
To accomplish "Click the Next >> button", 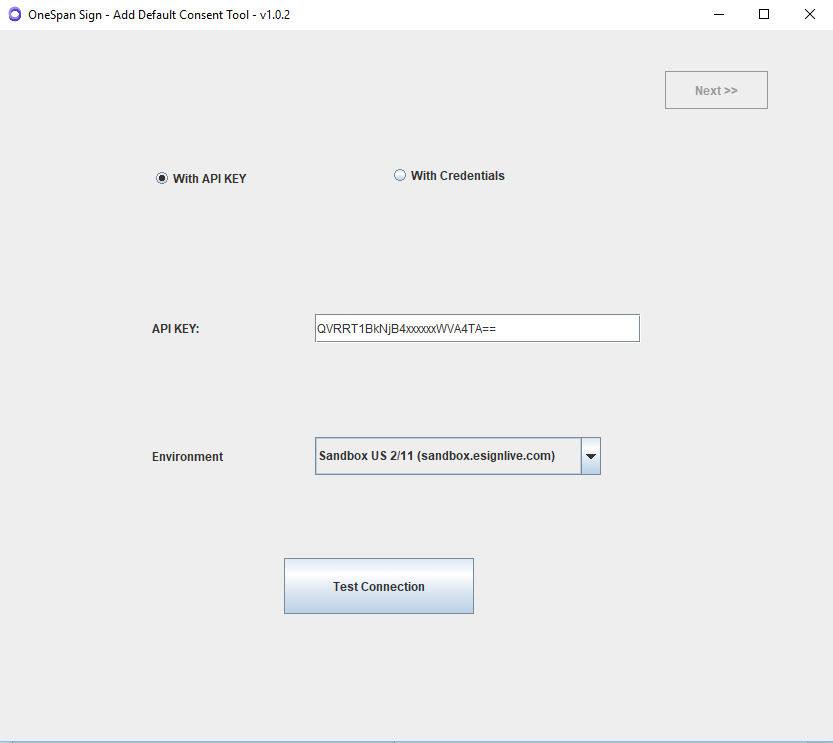I will coord(716,90).
